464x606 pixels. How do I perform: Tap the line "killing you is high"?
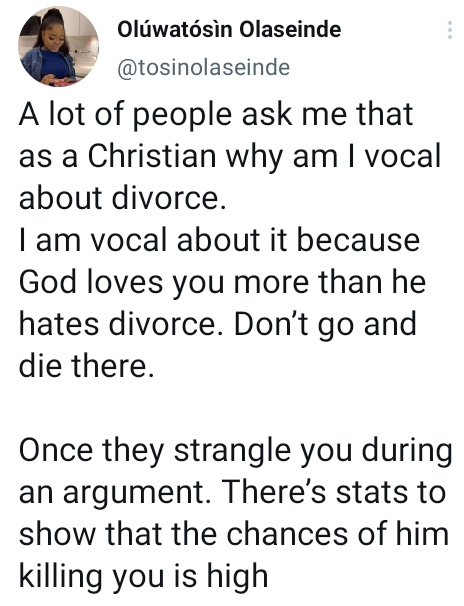143,577
